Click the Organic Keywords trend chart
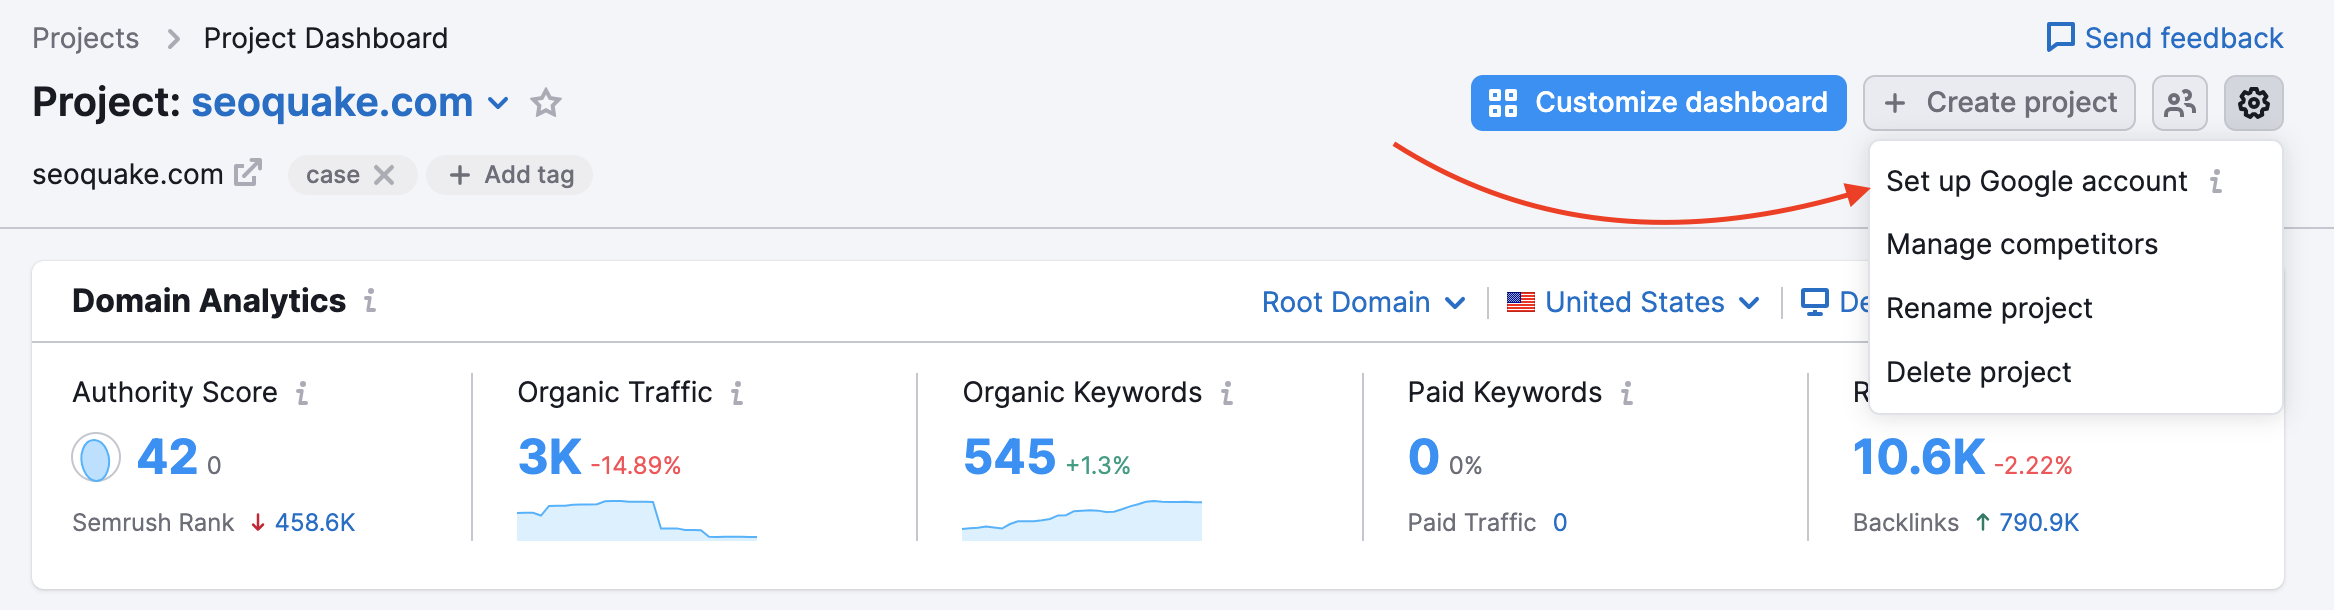Image resolution: width=2334 pixels, height=610 pixels. tap(1082, 520)
